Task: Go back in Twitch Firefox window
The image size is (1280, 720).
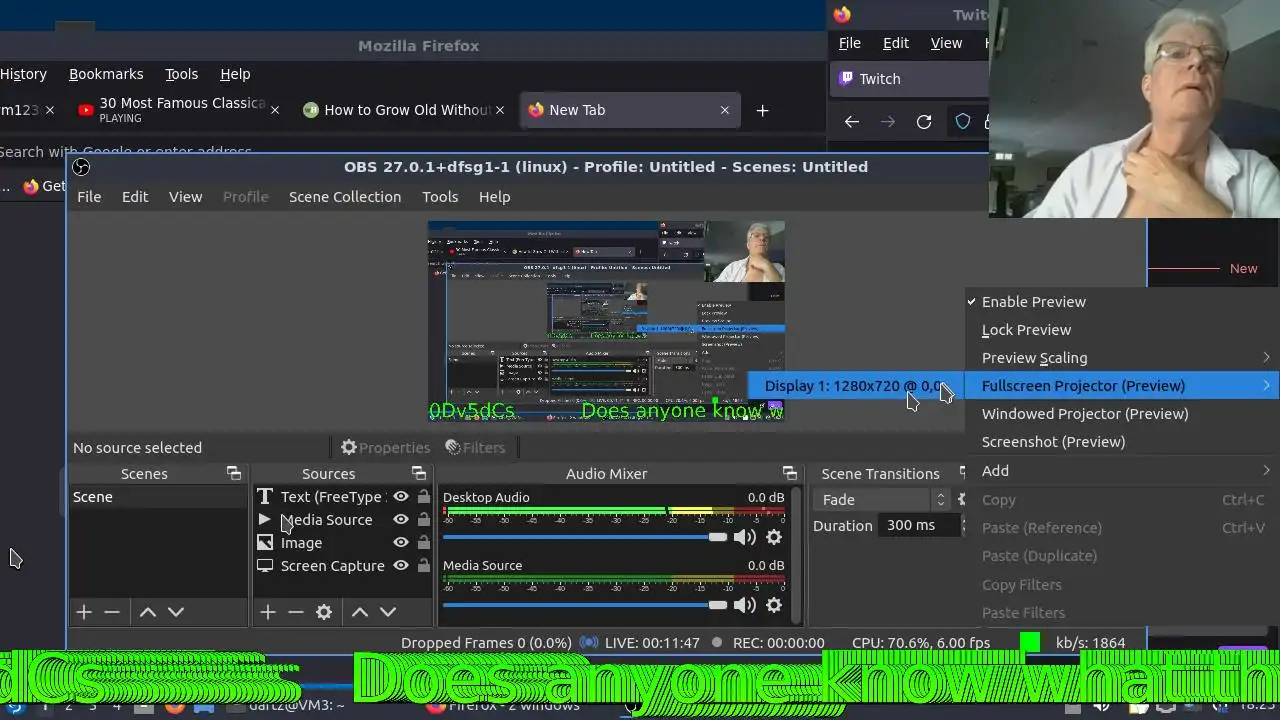Action: [x=851, y=122]
